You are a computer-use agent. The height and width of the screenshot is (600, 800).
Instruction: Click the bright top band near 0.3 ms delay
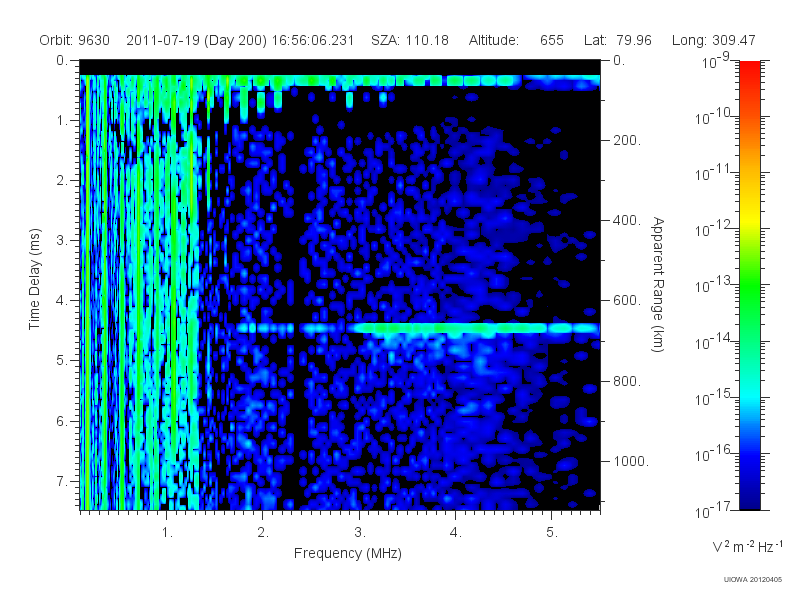[x=340, y=81]
